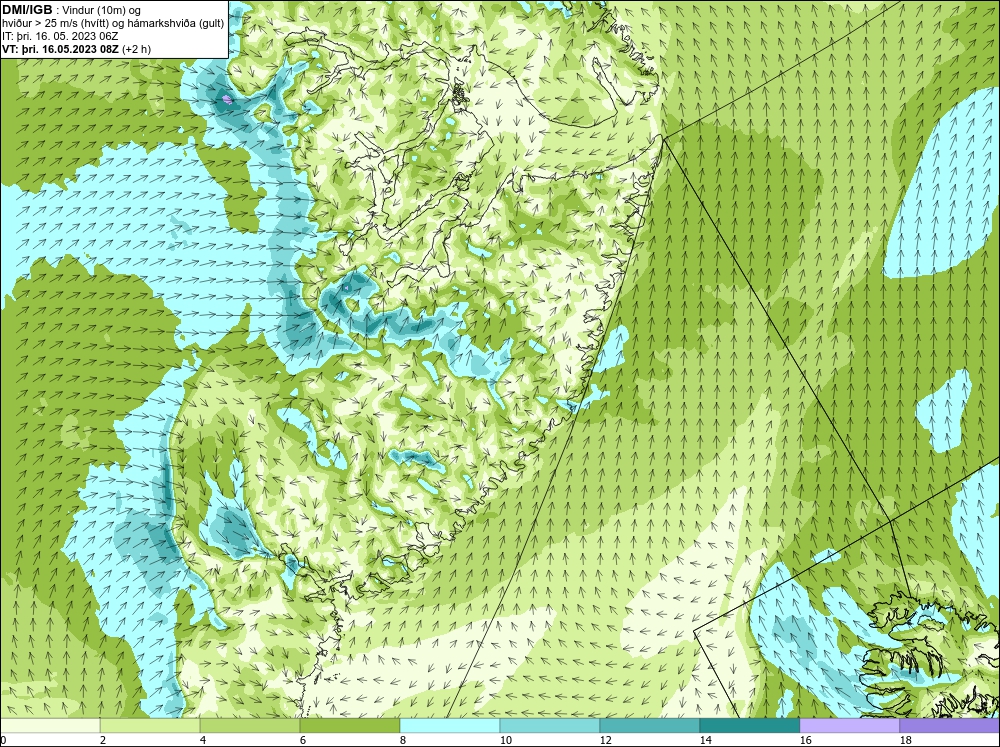Screen dimensions: 1000x747
Task: Click the legend label 10
Action: 505,740
